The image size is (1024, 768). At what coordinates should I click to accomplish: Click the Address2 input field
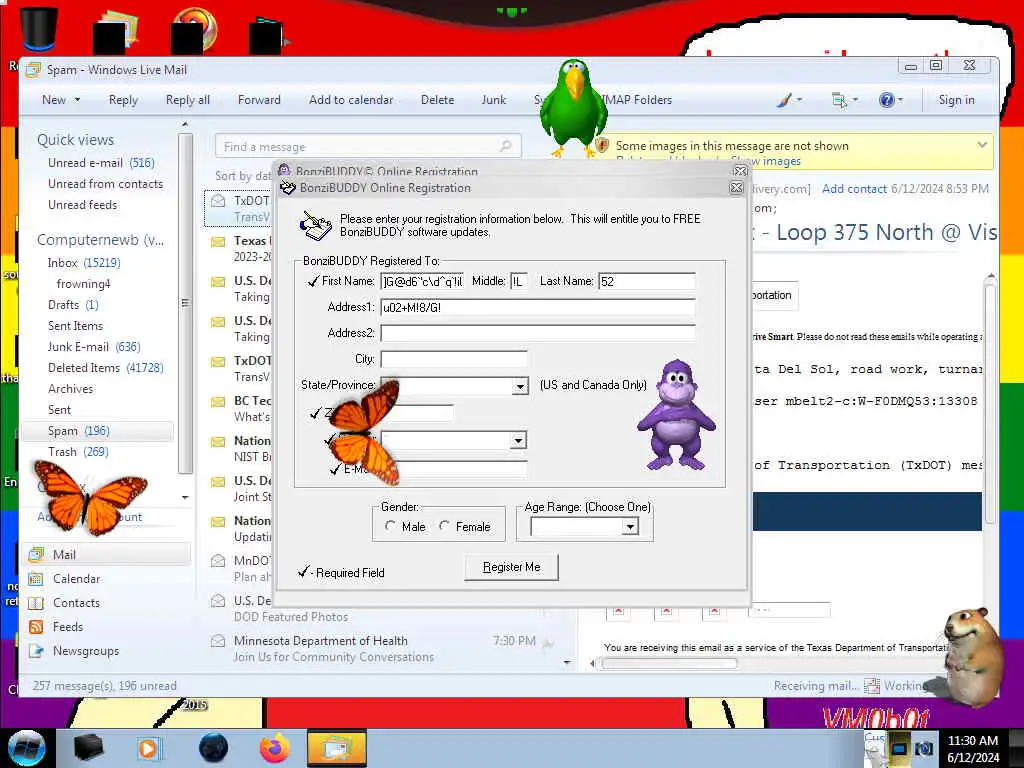click(x=537, y=333)
